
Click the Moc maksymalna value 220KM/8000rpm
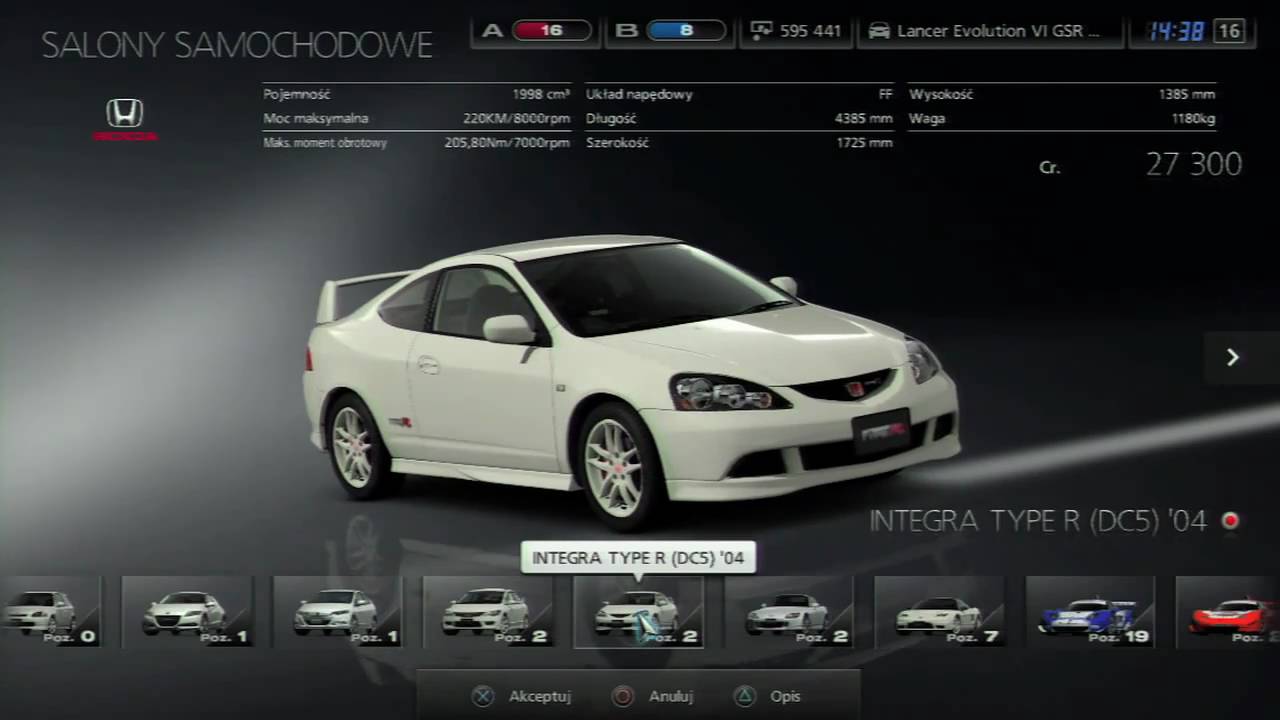click(x=516, y=118)
